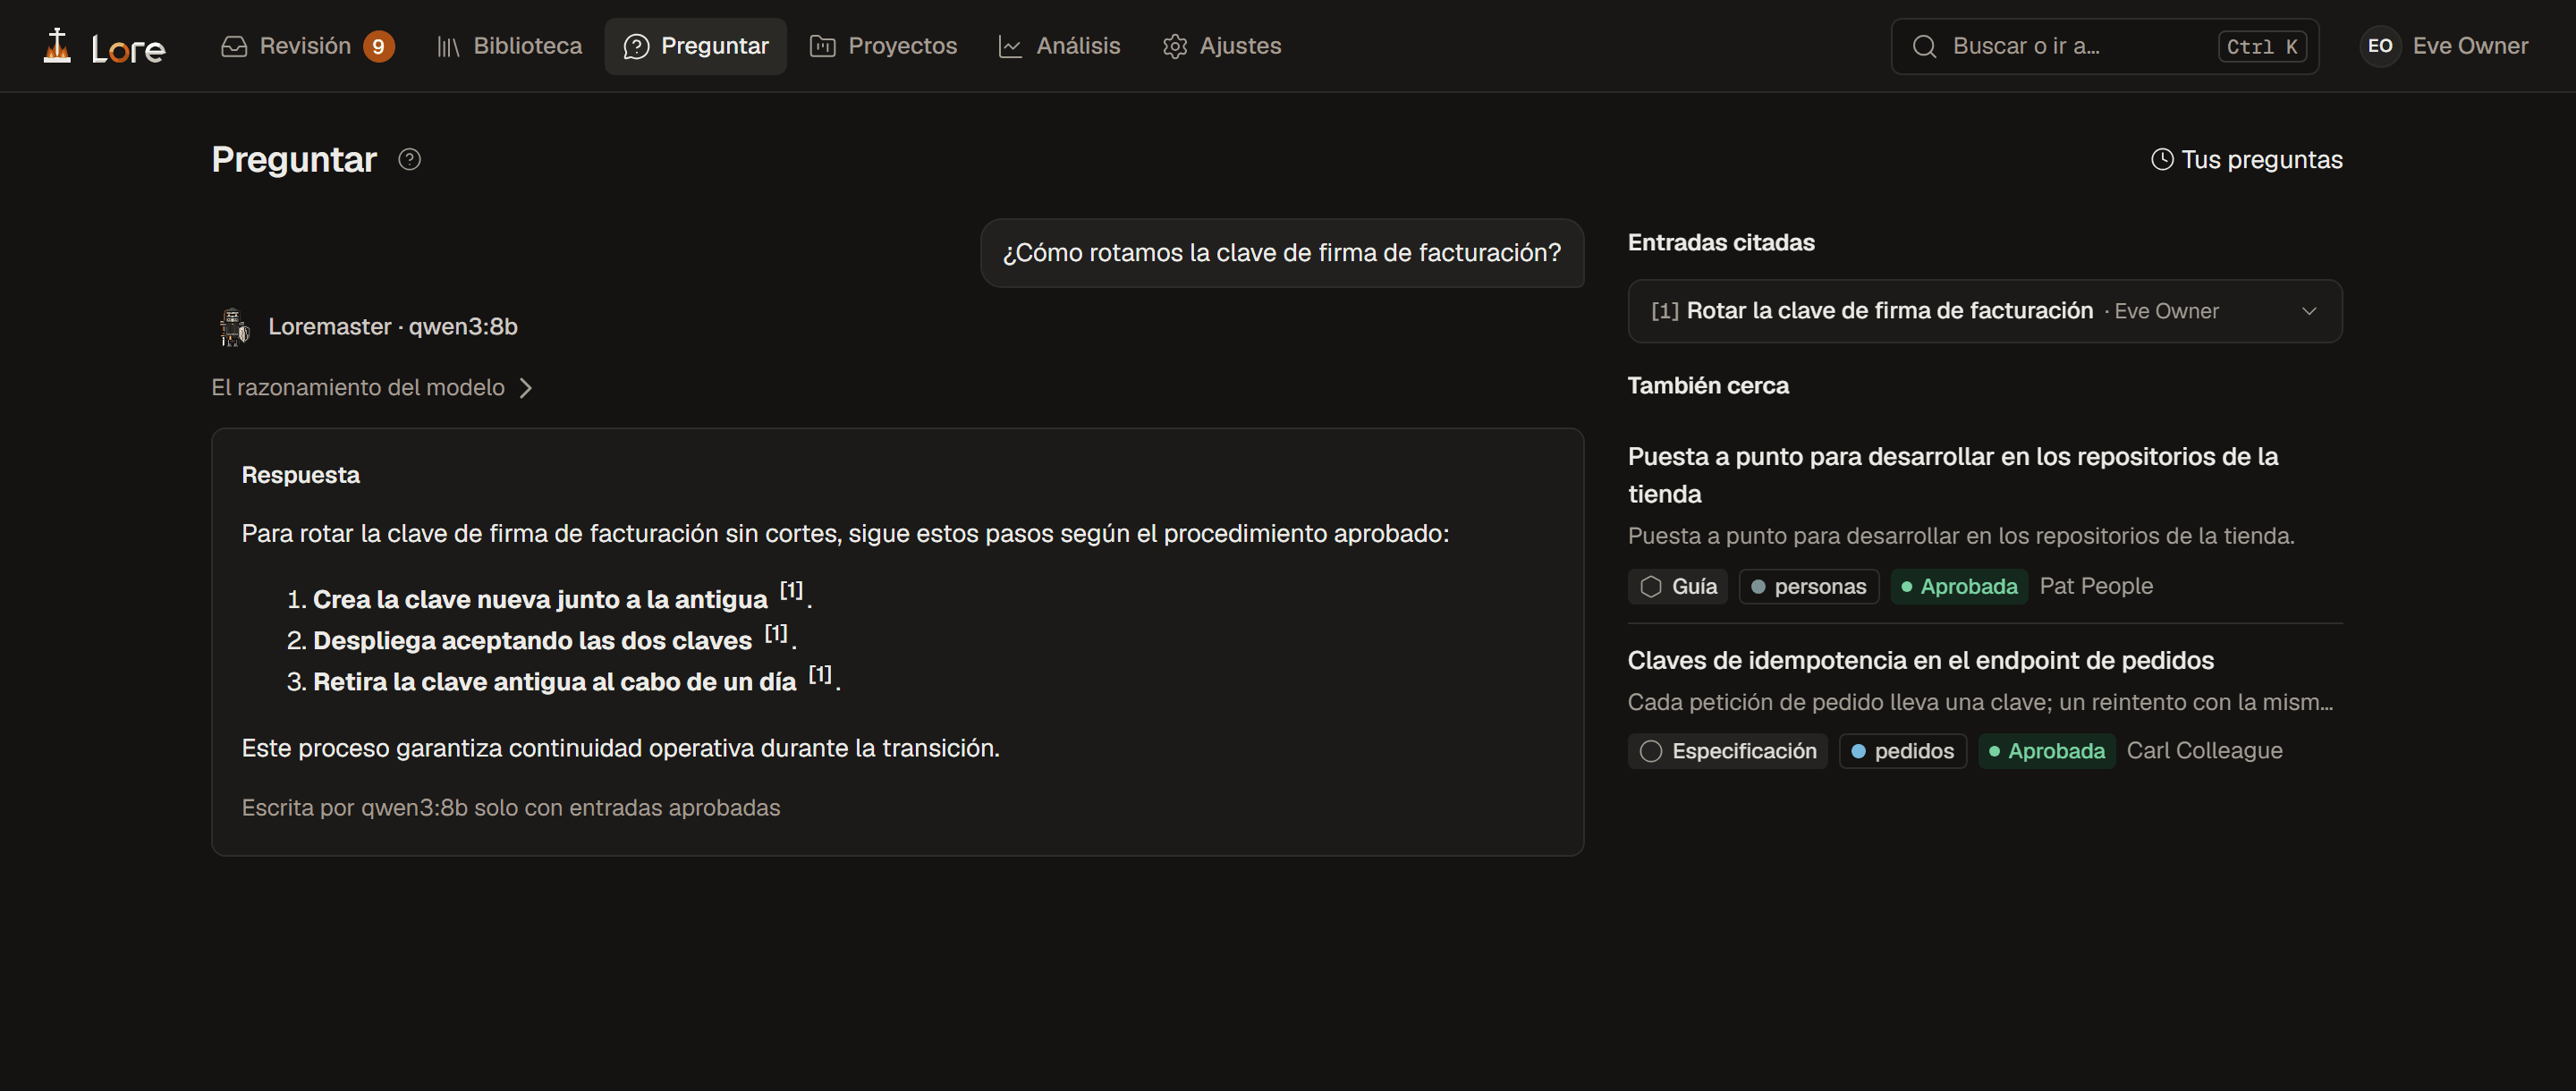
Task: Open the Biblioteca tab
Action: (509, 46)
